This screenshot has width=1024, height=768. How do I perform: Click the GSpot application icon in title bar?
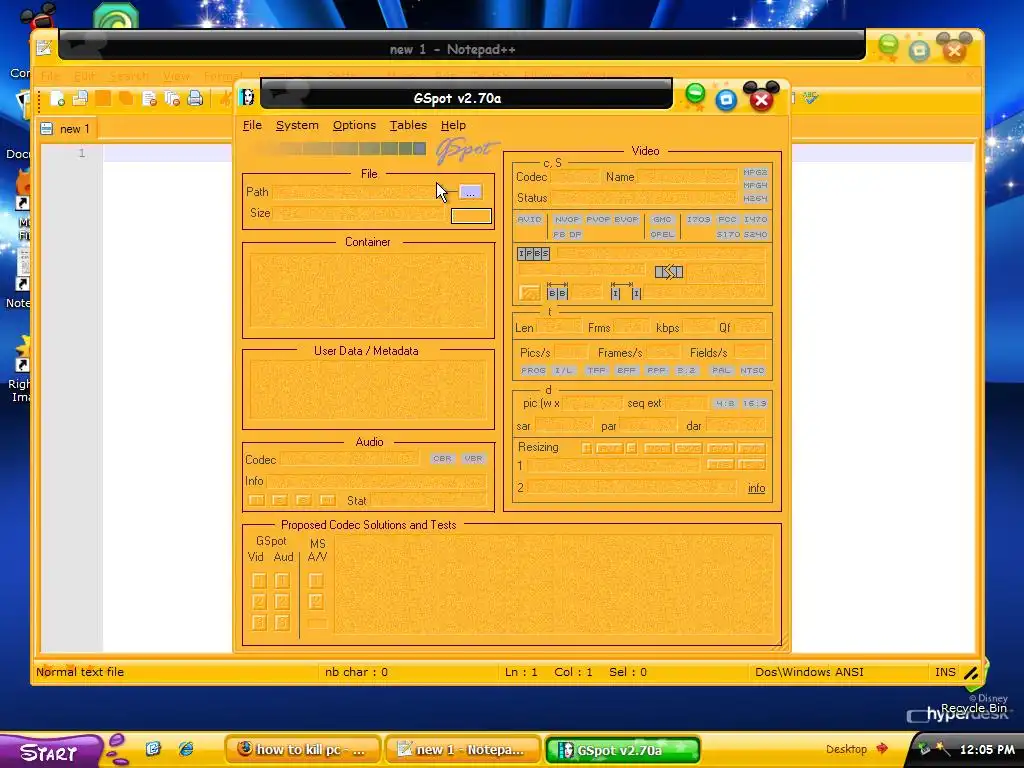247,97
